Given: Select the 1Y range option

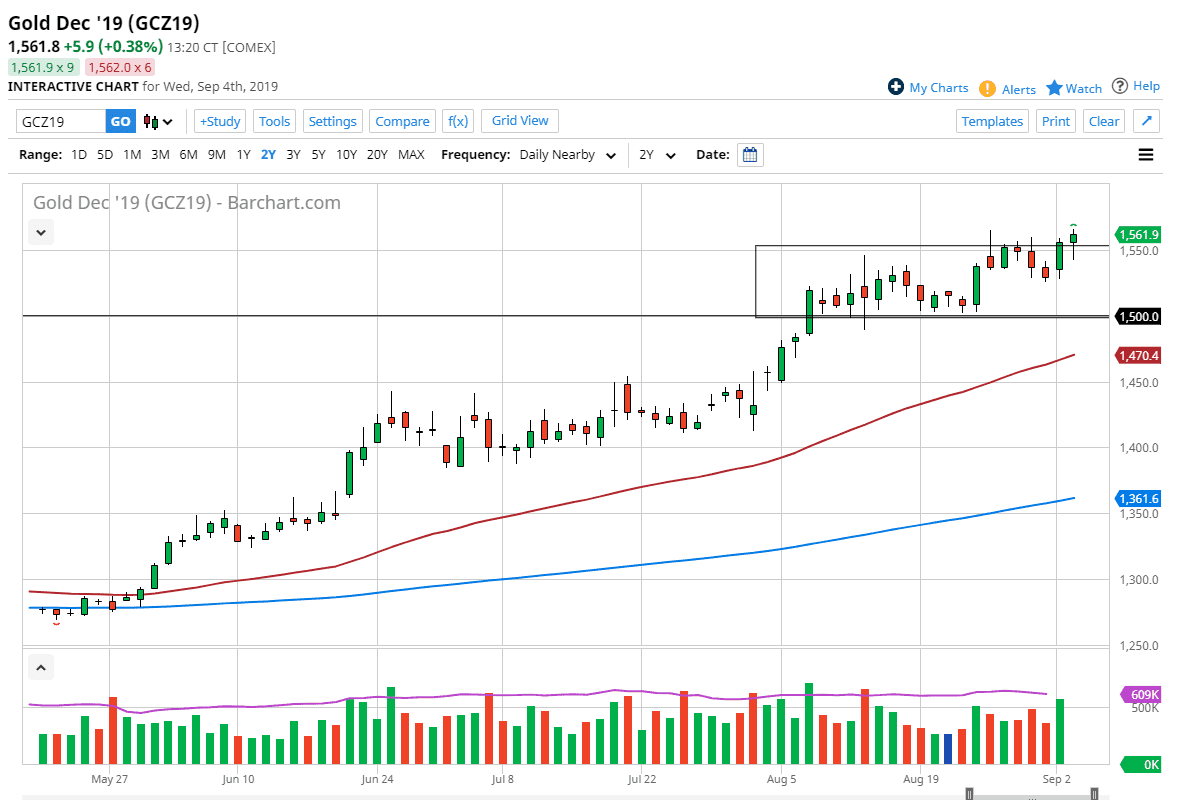Looking at the screenshot, I should (243, 155).
